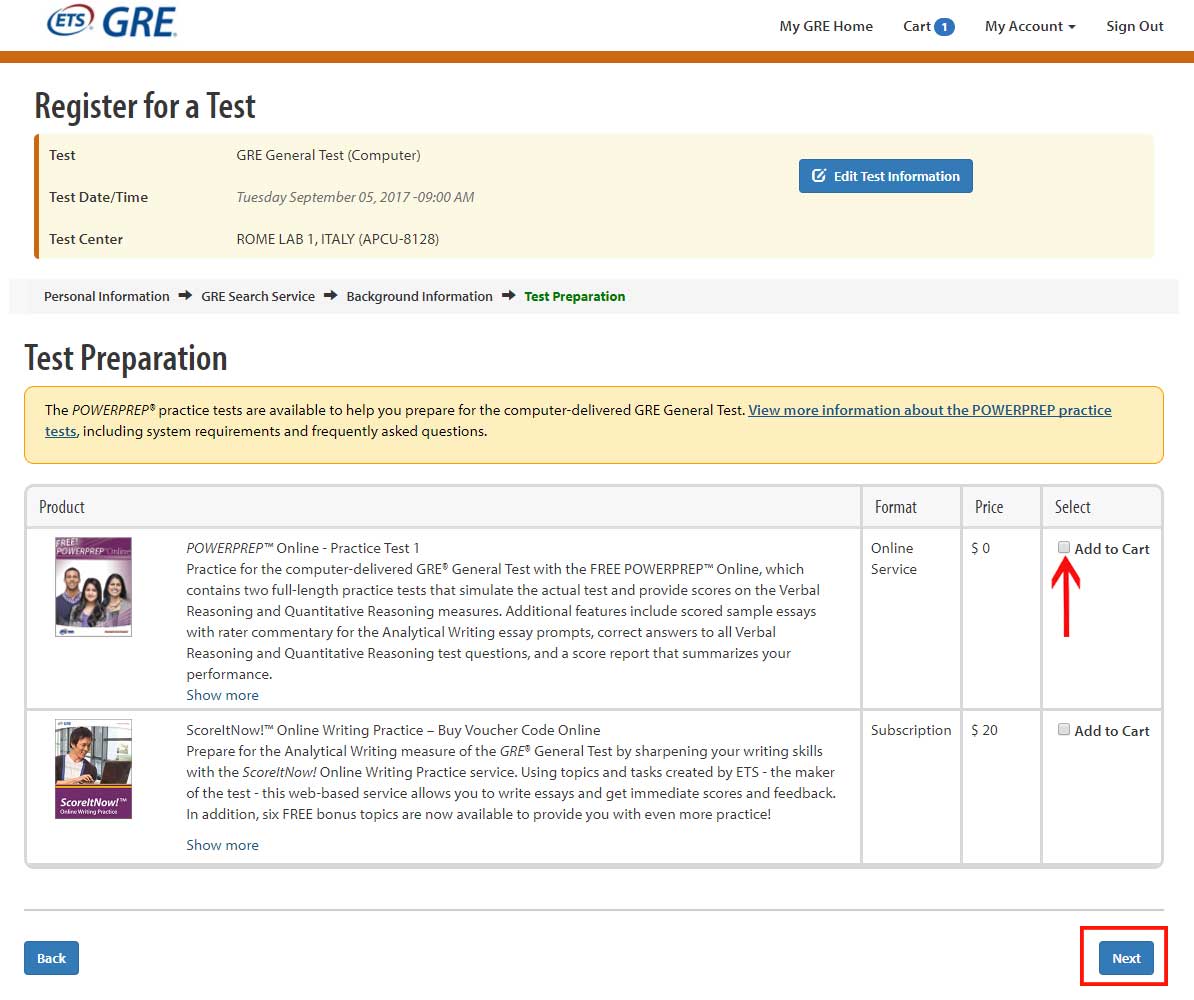The image size is (1194, 1000).
Task: Click the Back button
Action: (51, 958)
